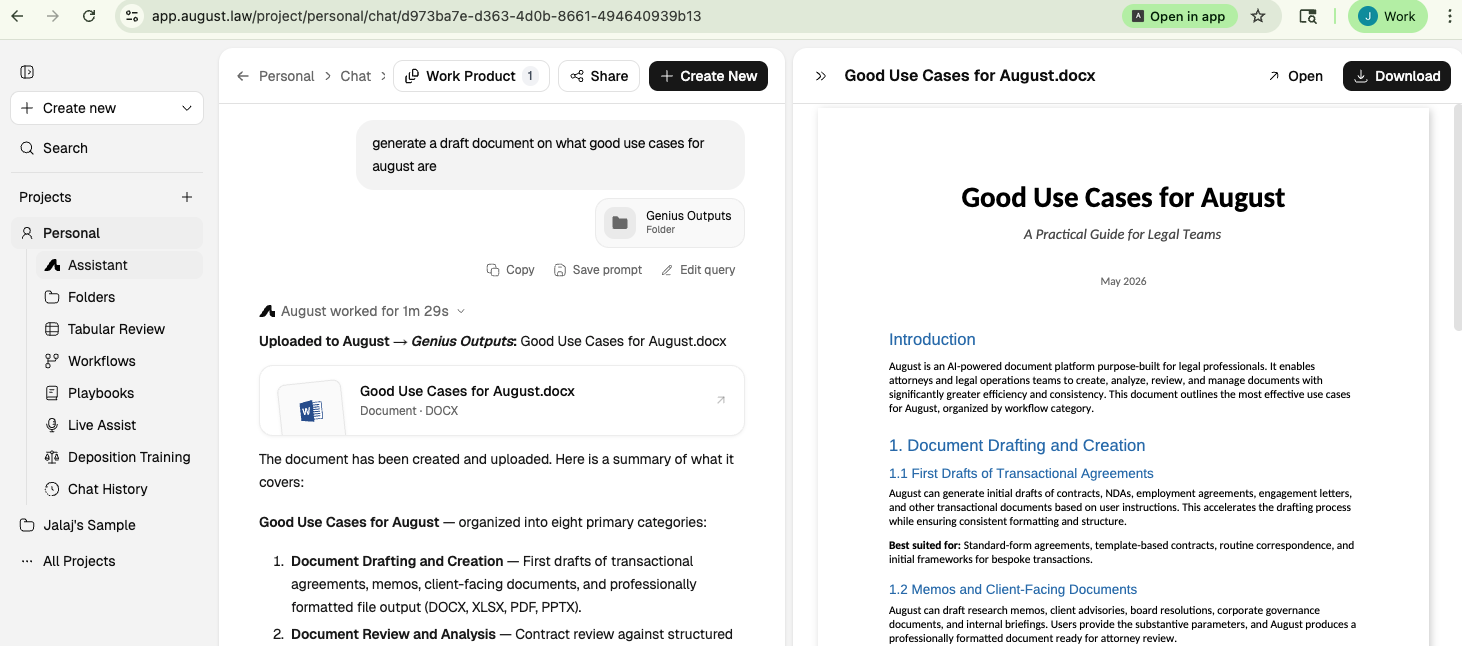Image resolution: width=1462 pixels, height=646 pixels.
Task: Open the Chrome three-dot menu
Action: pos(1449,16)
